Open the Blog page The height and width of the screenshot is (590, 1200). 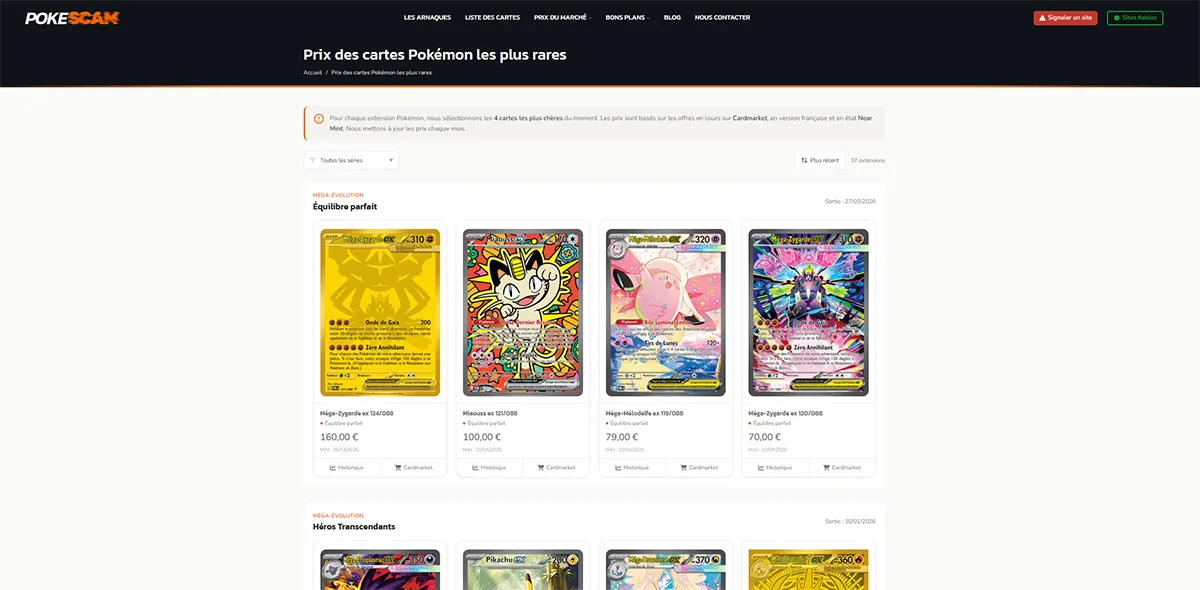coord(672,17)
